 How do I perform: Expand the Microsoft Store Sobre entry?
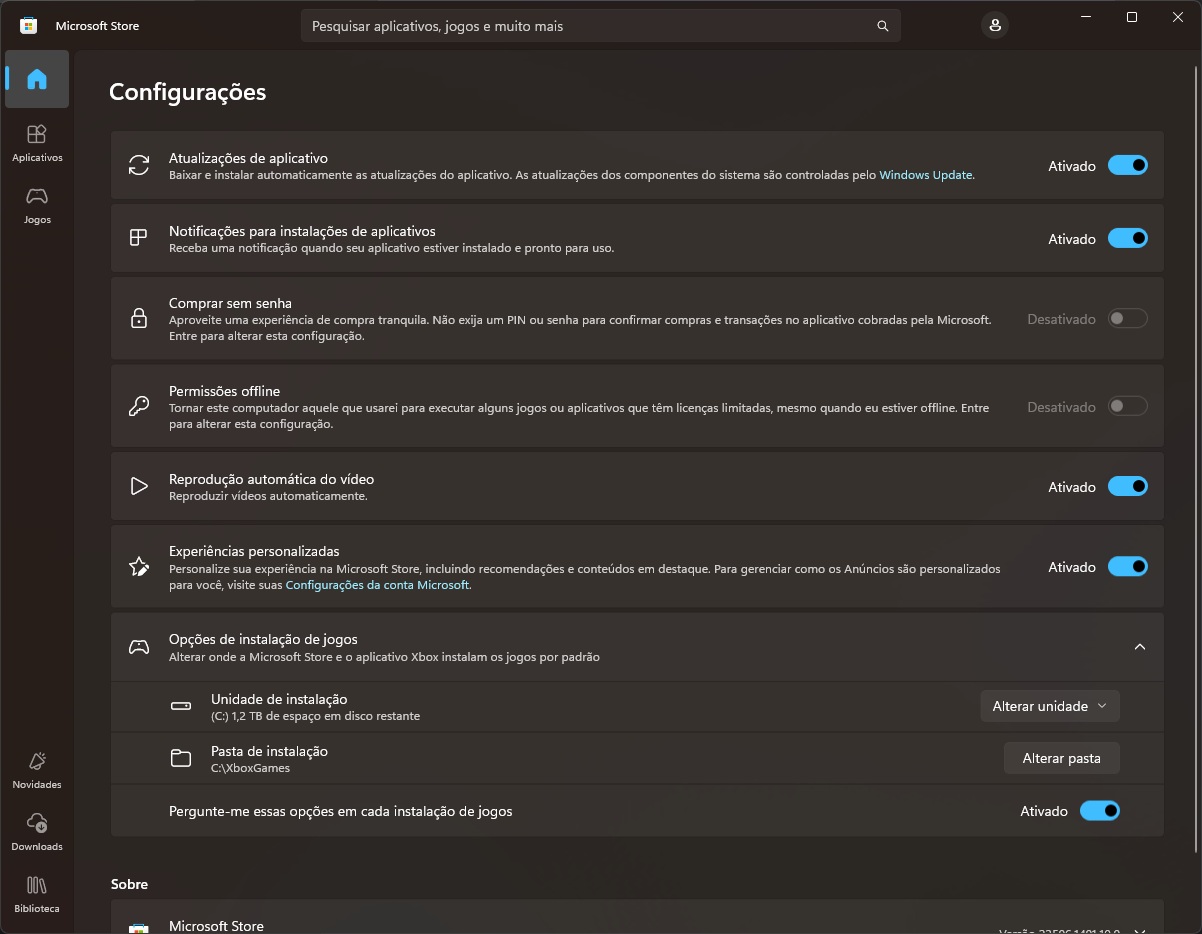1139,930
